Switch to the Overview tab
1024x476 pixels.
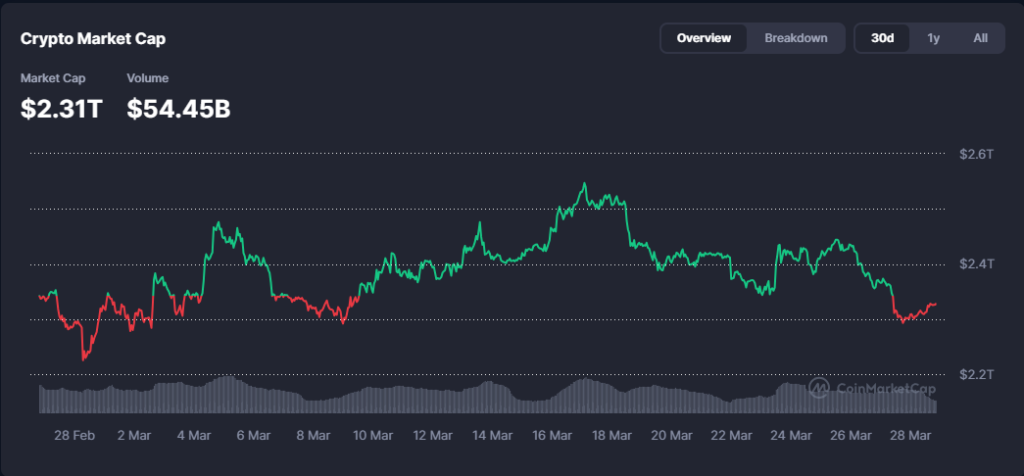pos(703,38)
